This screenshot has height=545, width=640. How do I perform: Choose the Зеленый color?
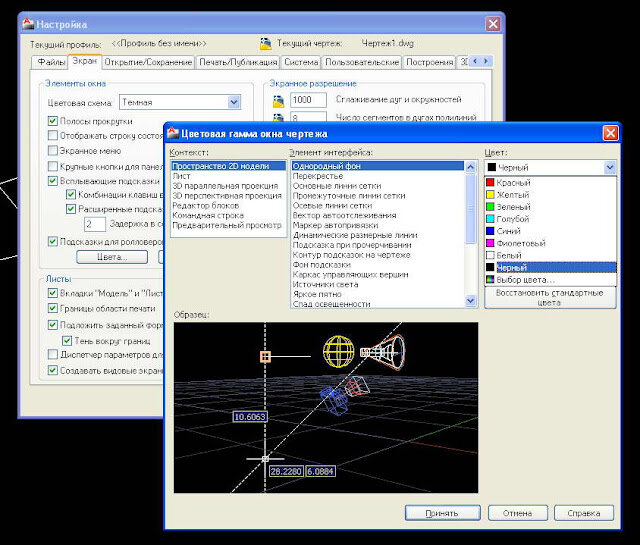[550, 207]
